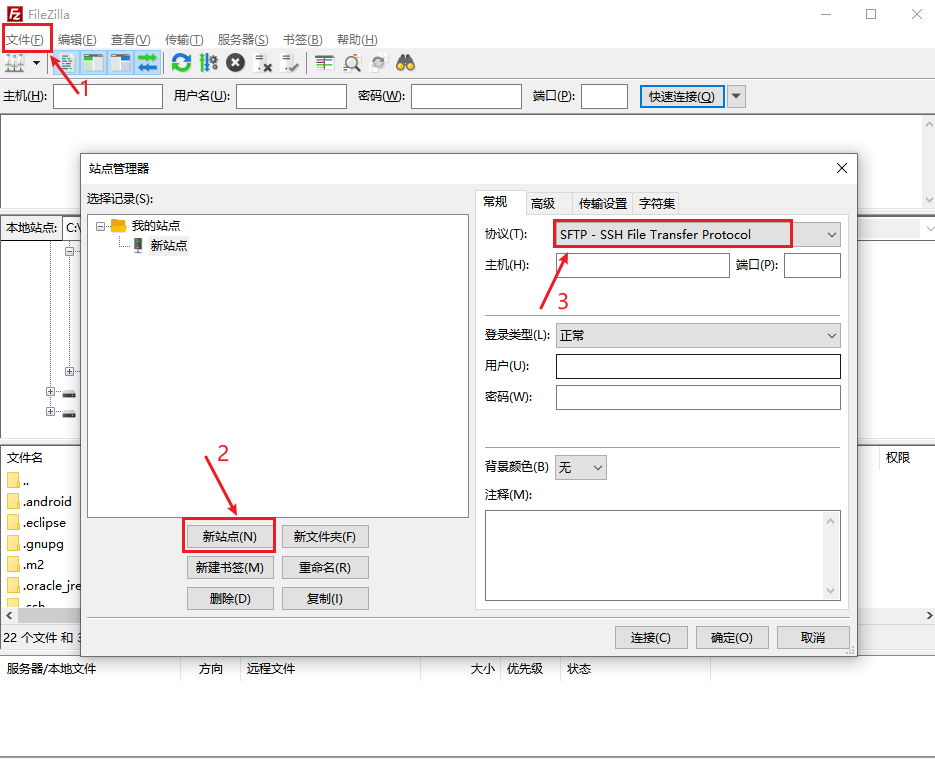The width and height of the screenshot is (935, 759).
Task: Click the 文件名 column header
Action: [25, 457]
